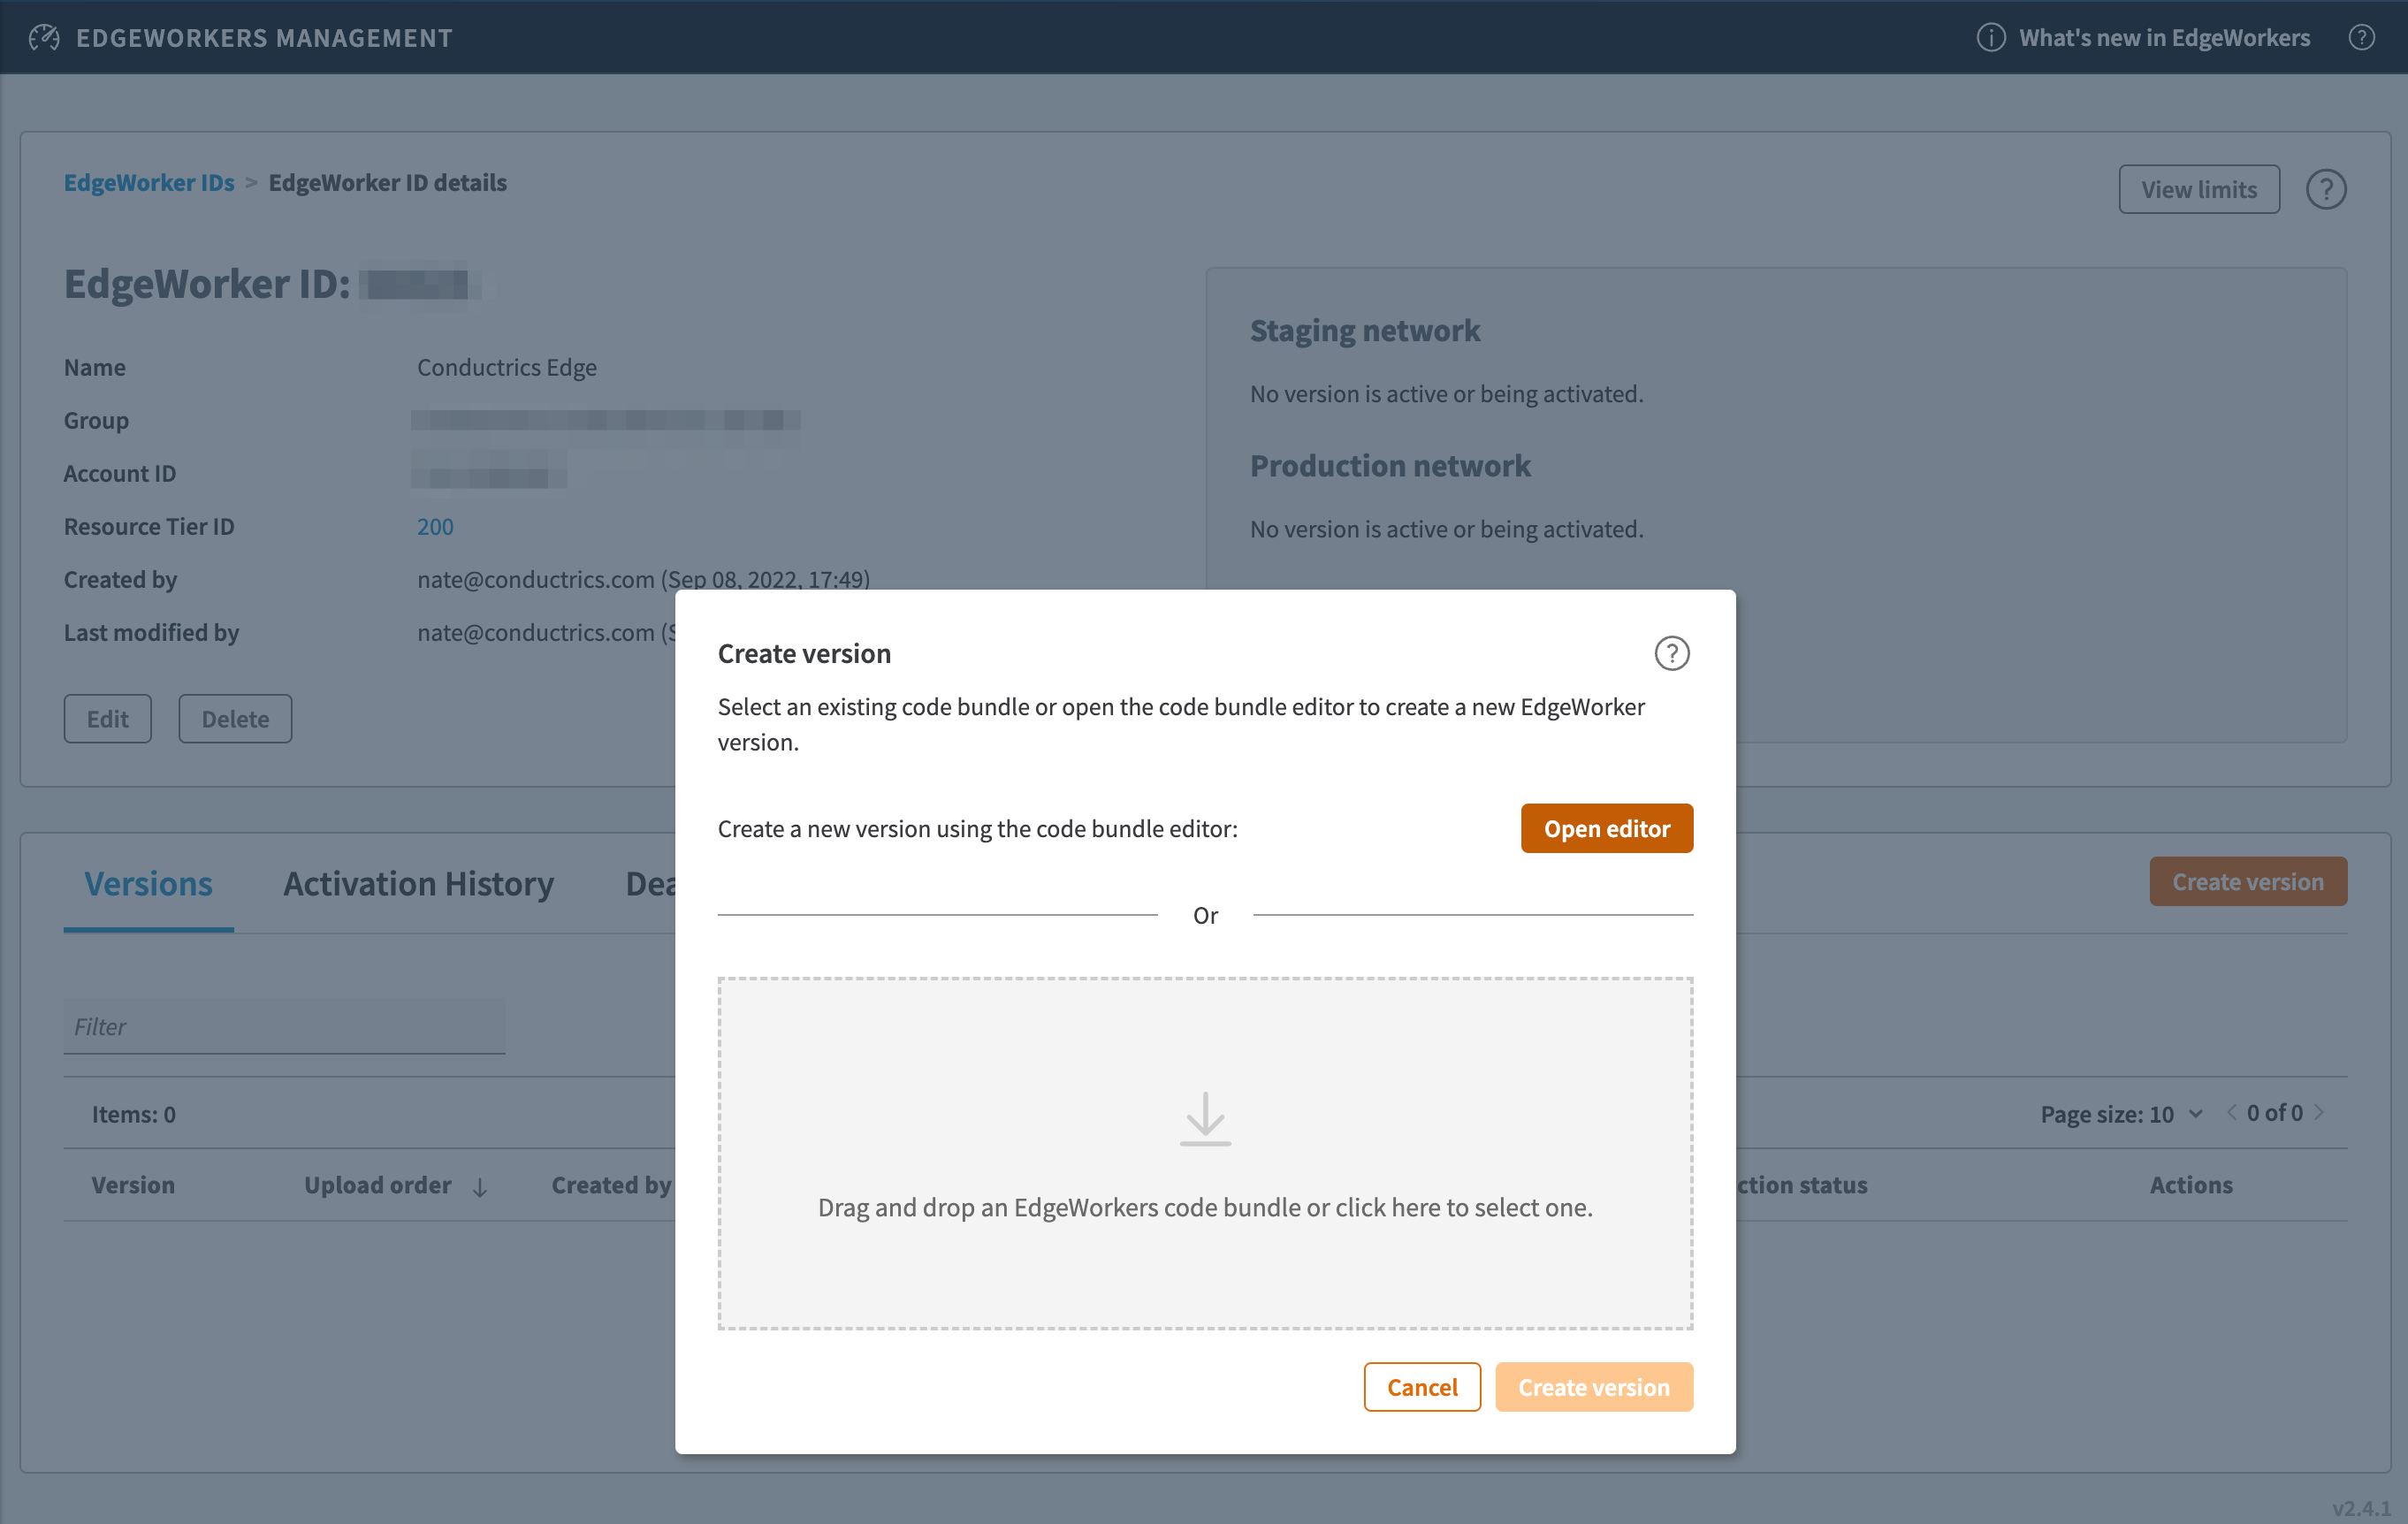The width and height of the screenshot is (2408, 1524).
Task: Click the download arrow icon in drop zone
Action: click(x=1205, y=1118)
